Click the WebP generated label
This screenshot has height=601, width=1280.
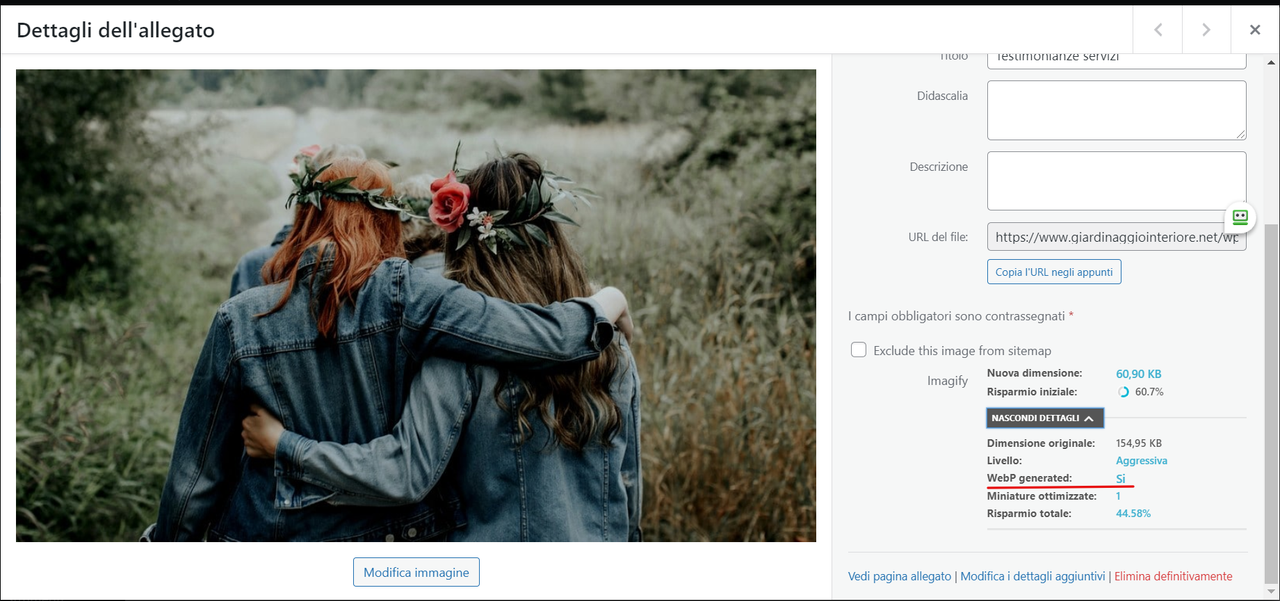[x=1029, y=479]
